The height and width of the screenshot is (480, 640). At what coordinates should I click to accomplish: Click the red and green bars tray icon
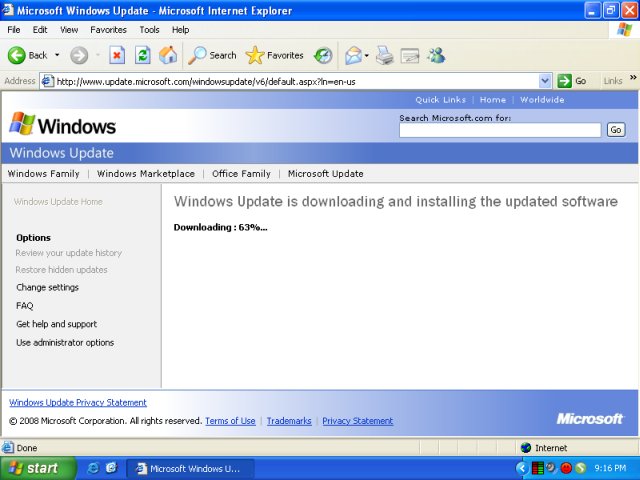point(538,468)
